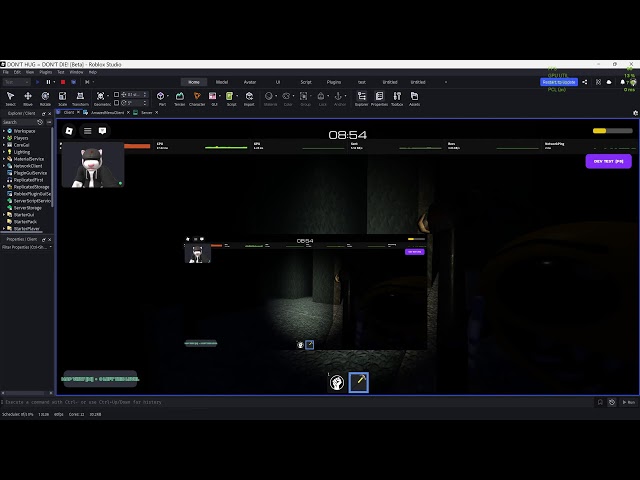Screen dimensions: 640x480
Task: Click the Geometric collisions icon
Action: 100,98
